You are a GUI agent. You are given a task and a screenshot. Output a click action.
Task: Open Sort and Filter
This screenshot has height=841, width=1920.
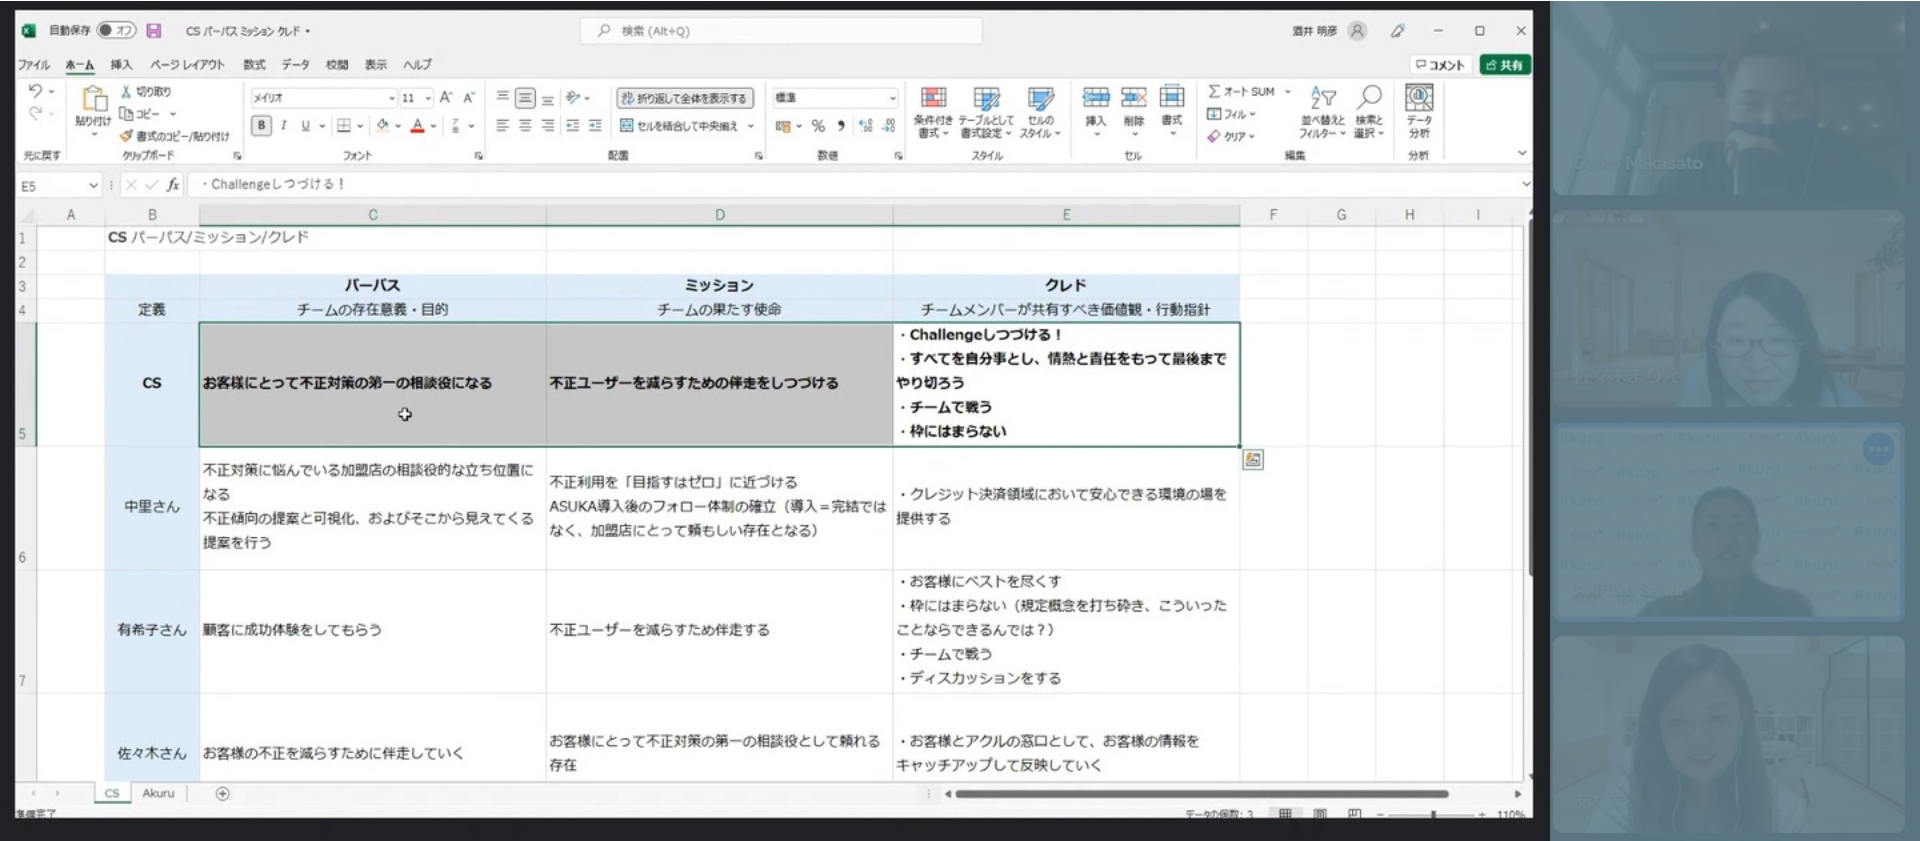click(x=1323, y=111)
